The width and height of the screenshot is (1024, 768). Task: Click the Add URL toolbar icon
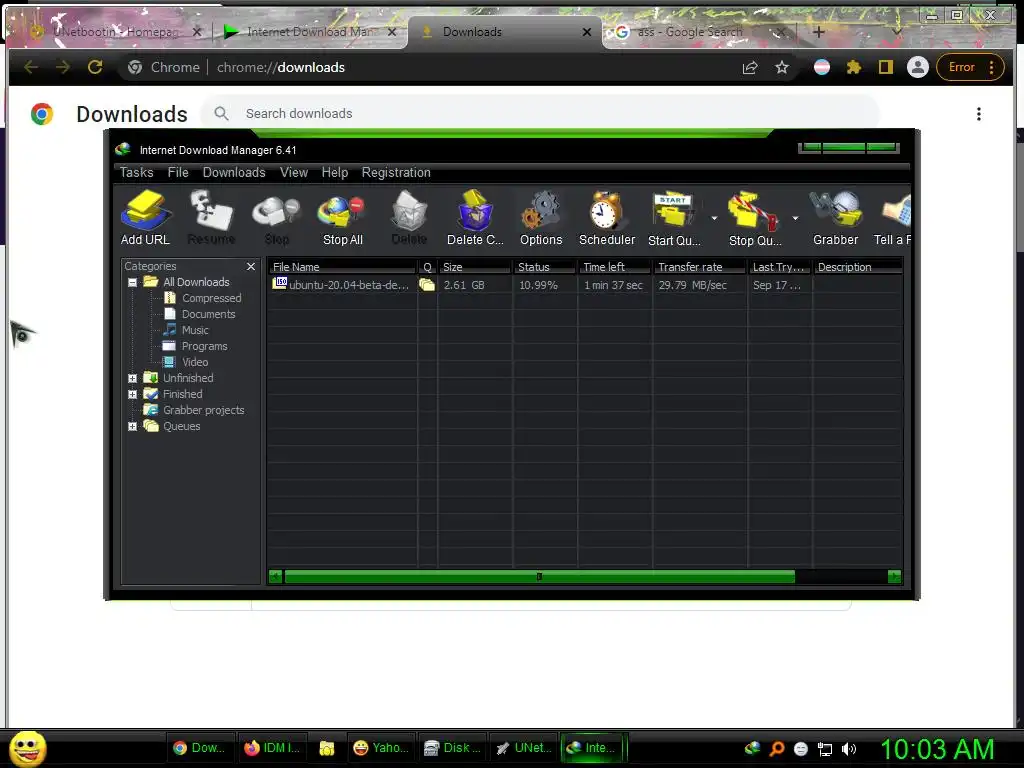pos(145,217)
